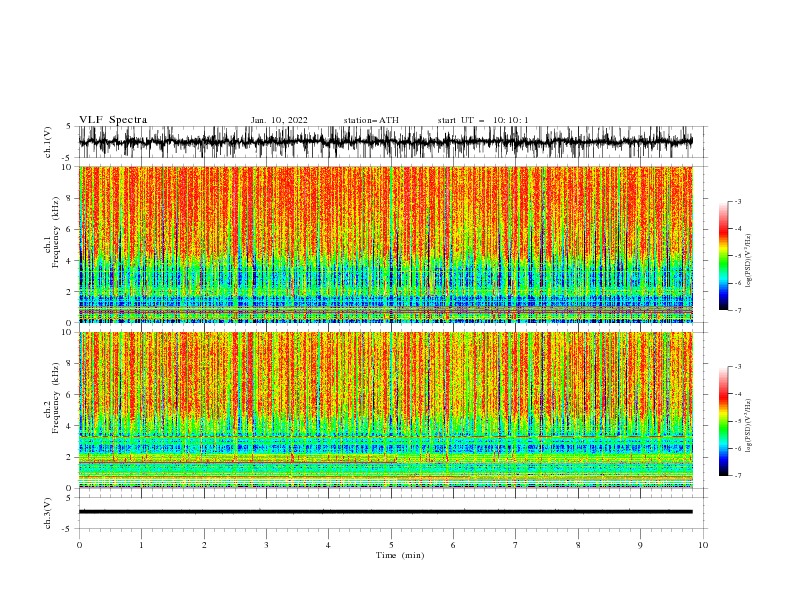Click the time axis tick label "5"
This screenshot has height=612, width=792.
(x=391, y=545)
